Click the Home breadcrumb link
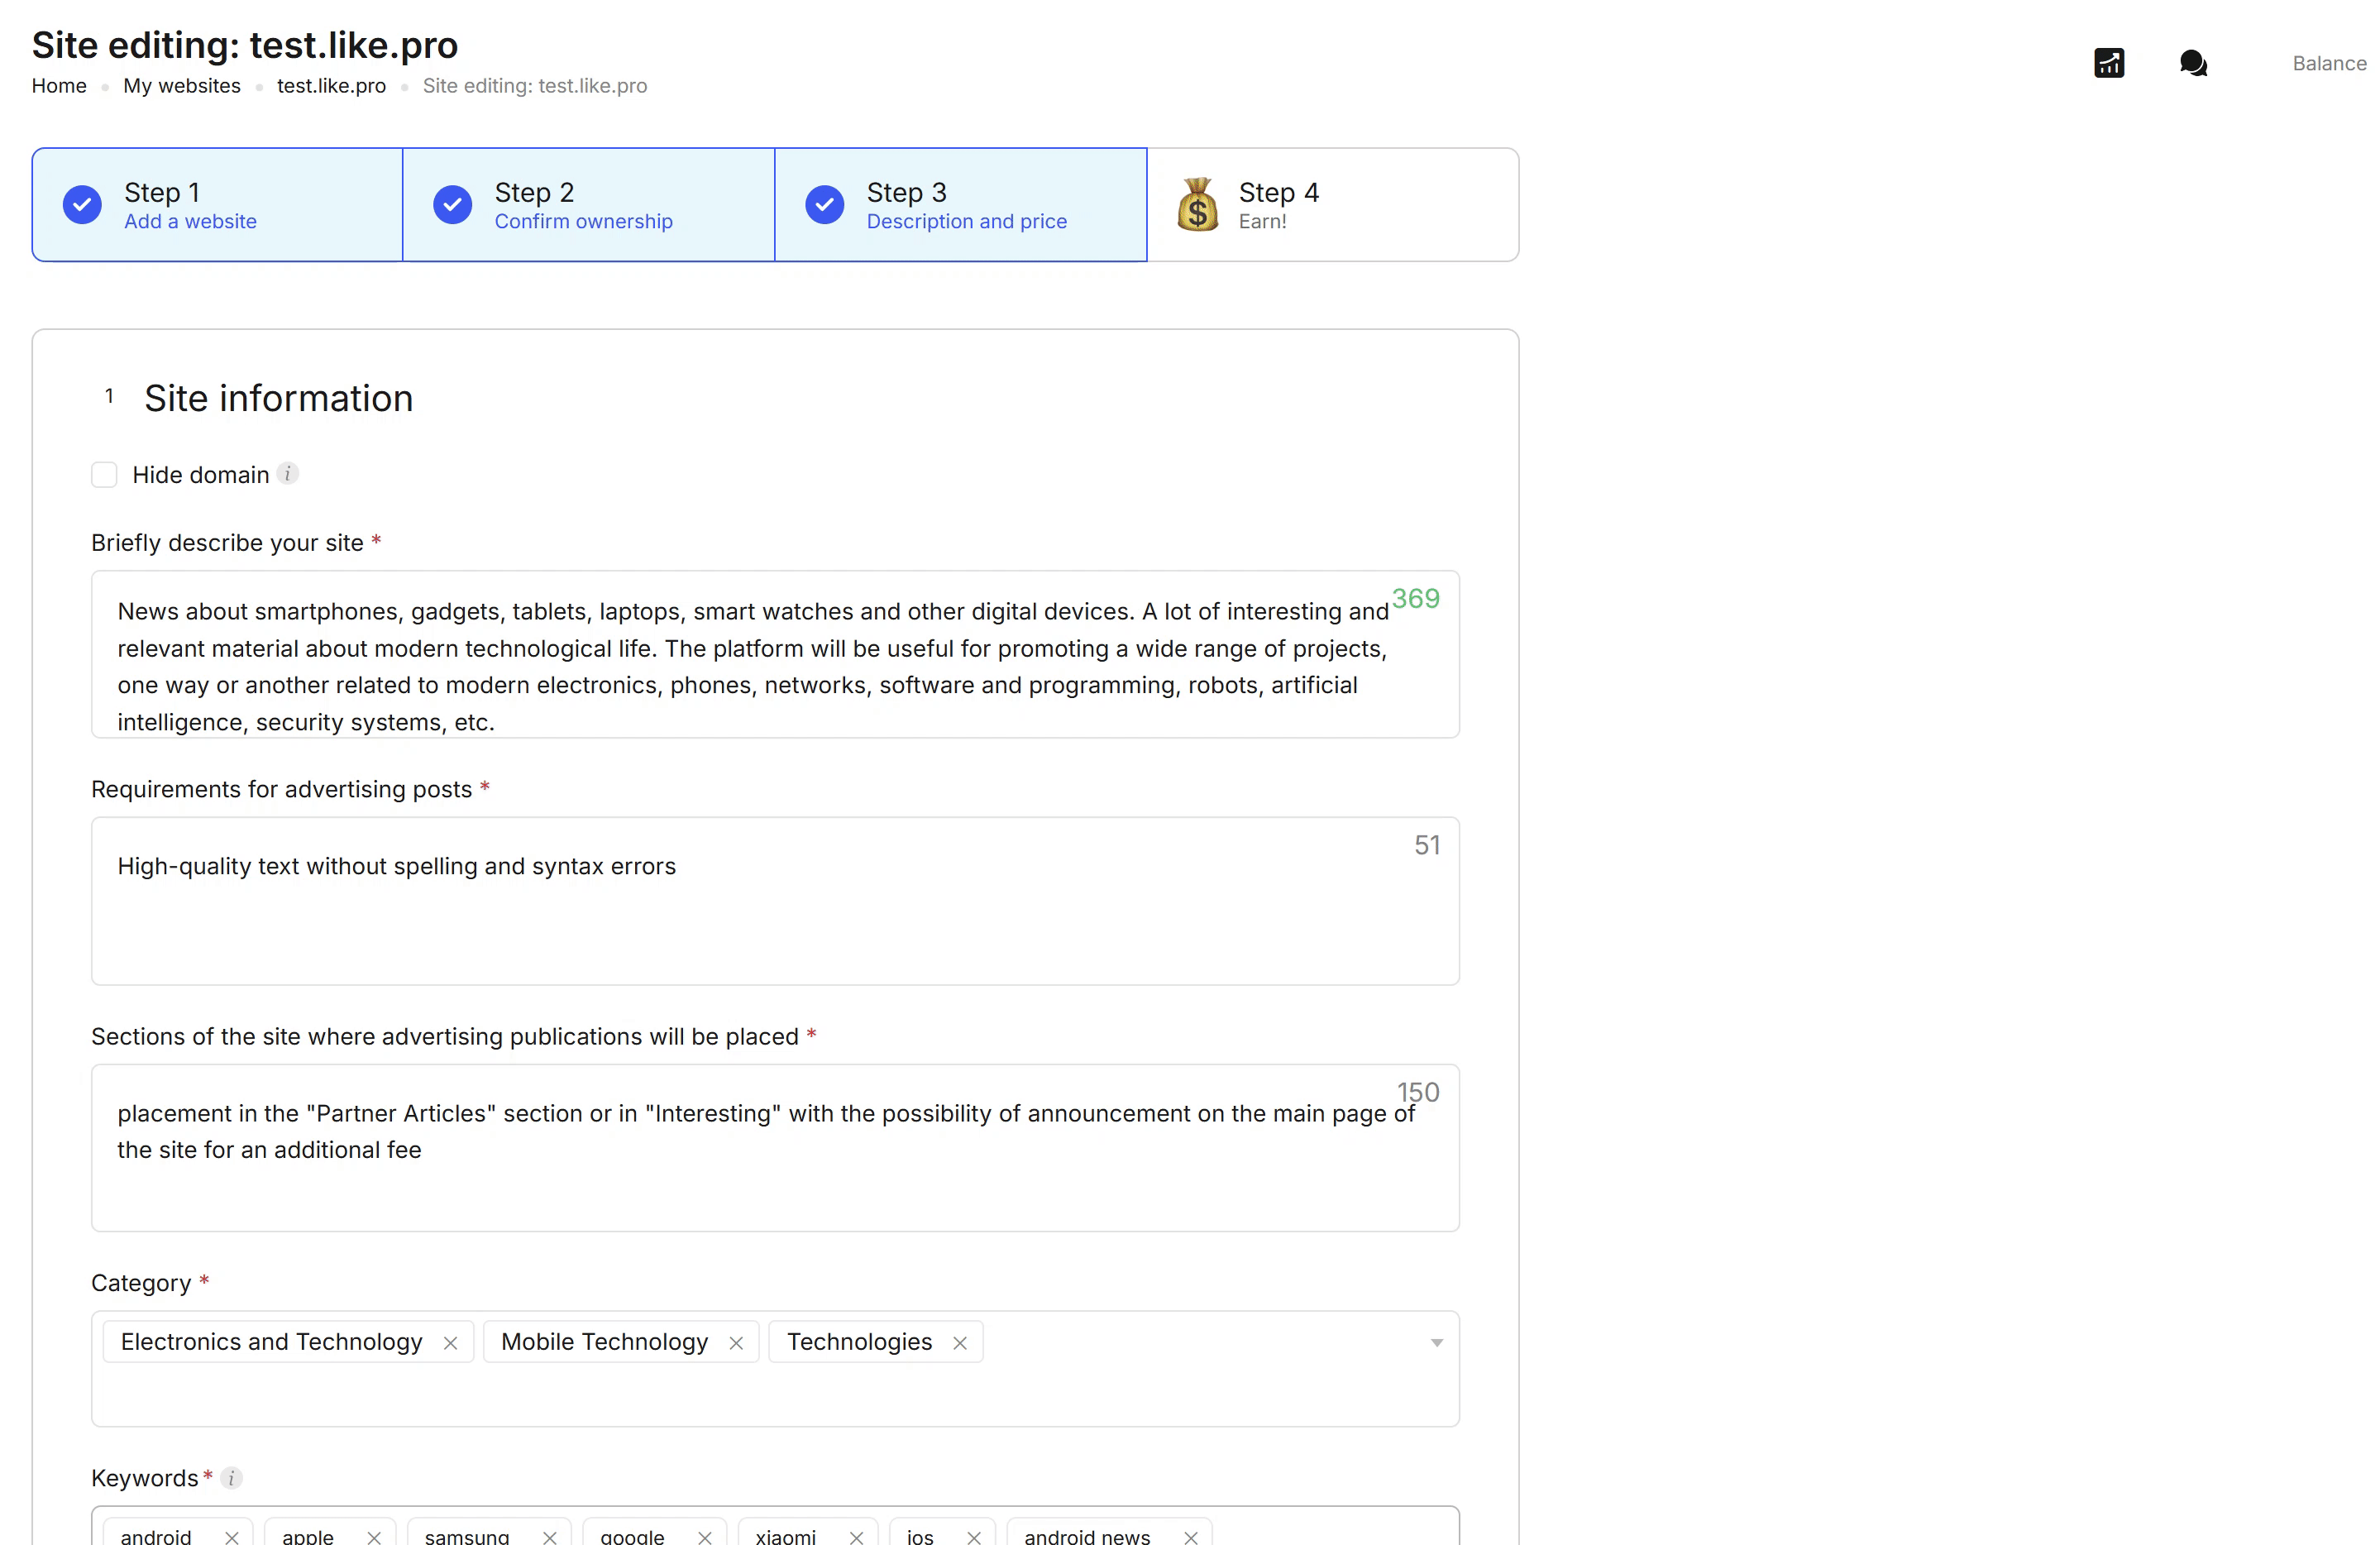The width and height of the screenshot is (2380, 1545). tap(59, 86)
